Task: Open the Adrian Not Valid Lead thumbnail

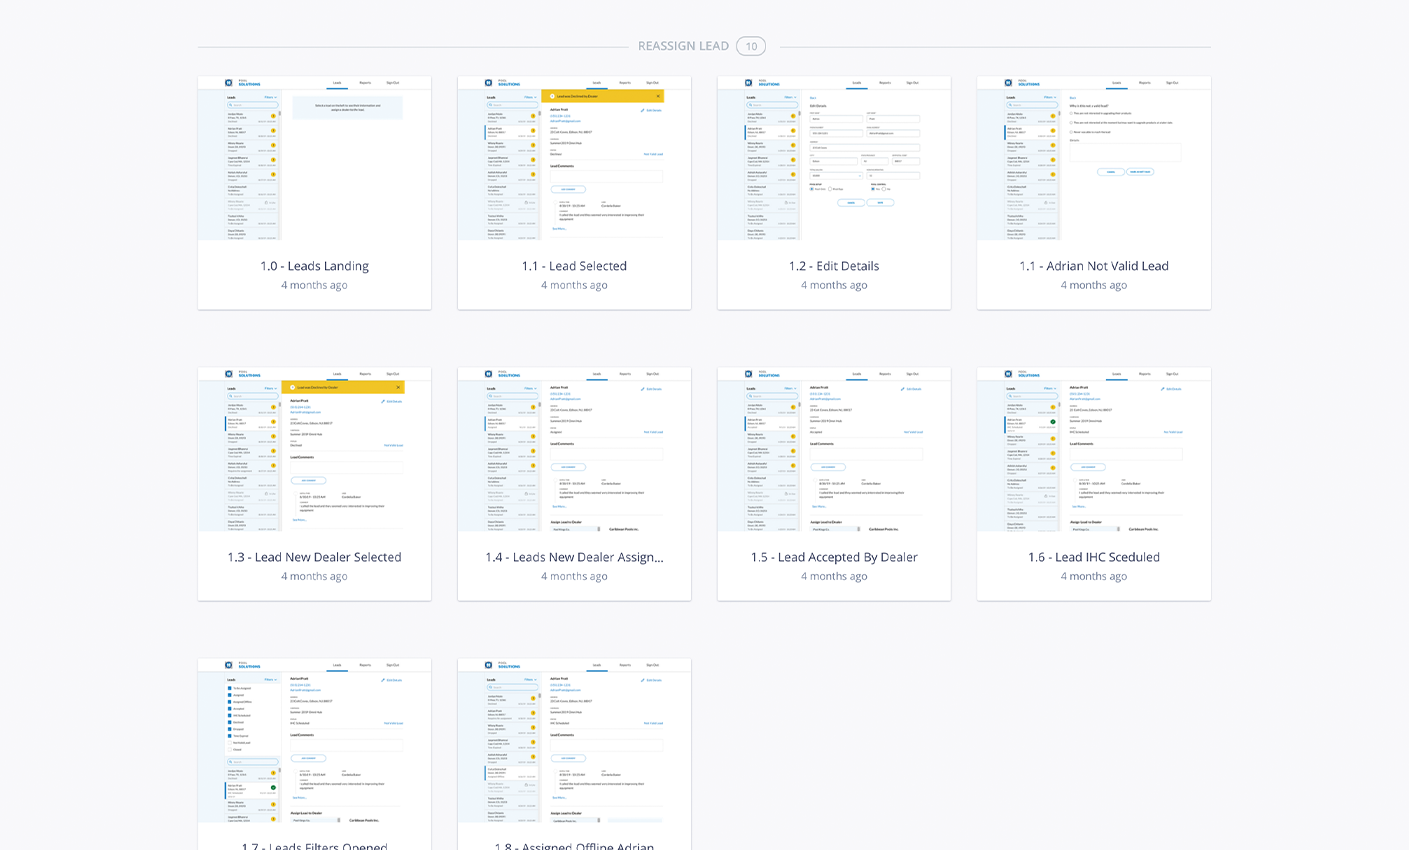Action: coord(1094,159)
